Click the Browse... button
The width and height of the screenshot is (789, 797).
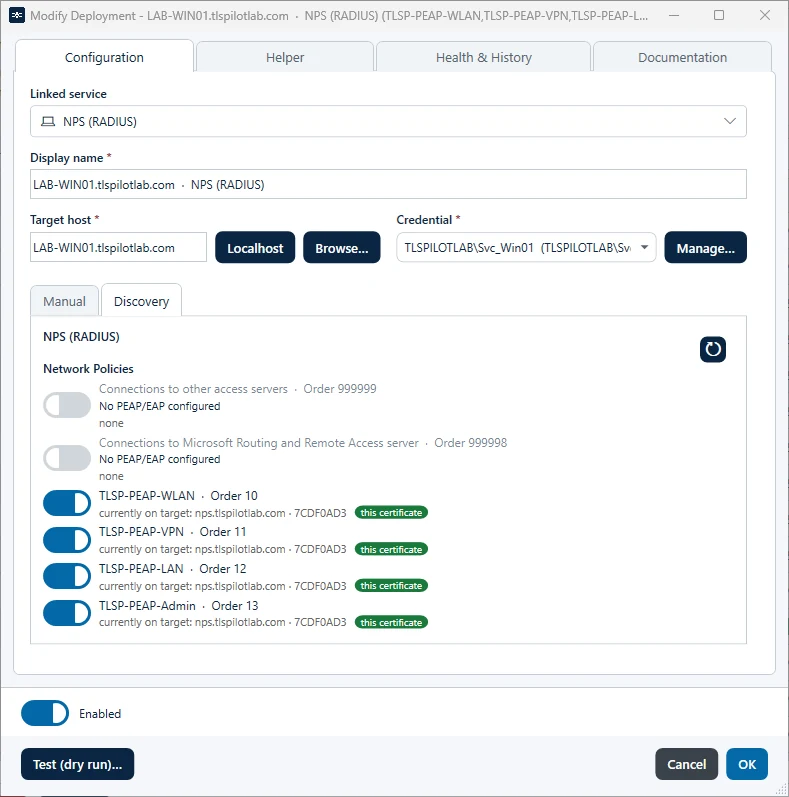pos(342,248)
